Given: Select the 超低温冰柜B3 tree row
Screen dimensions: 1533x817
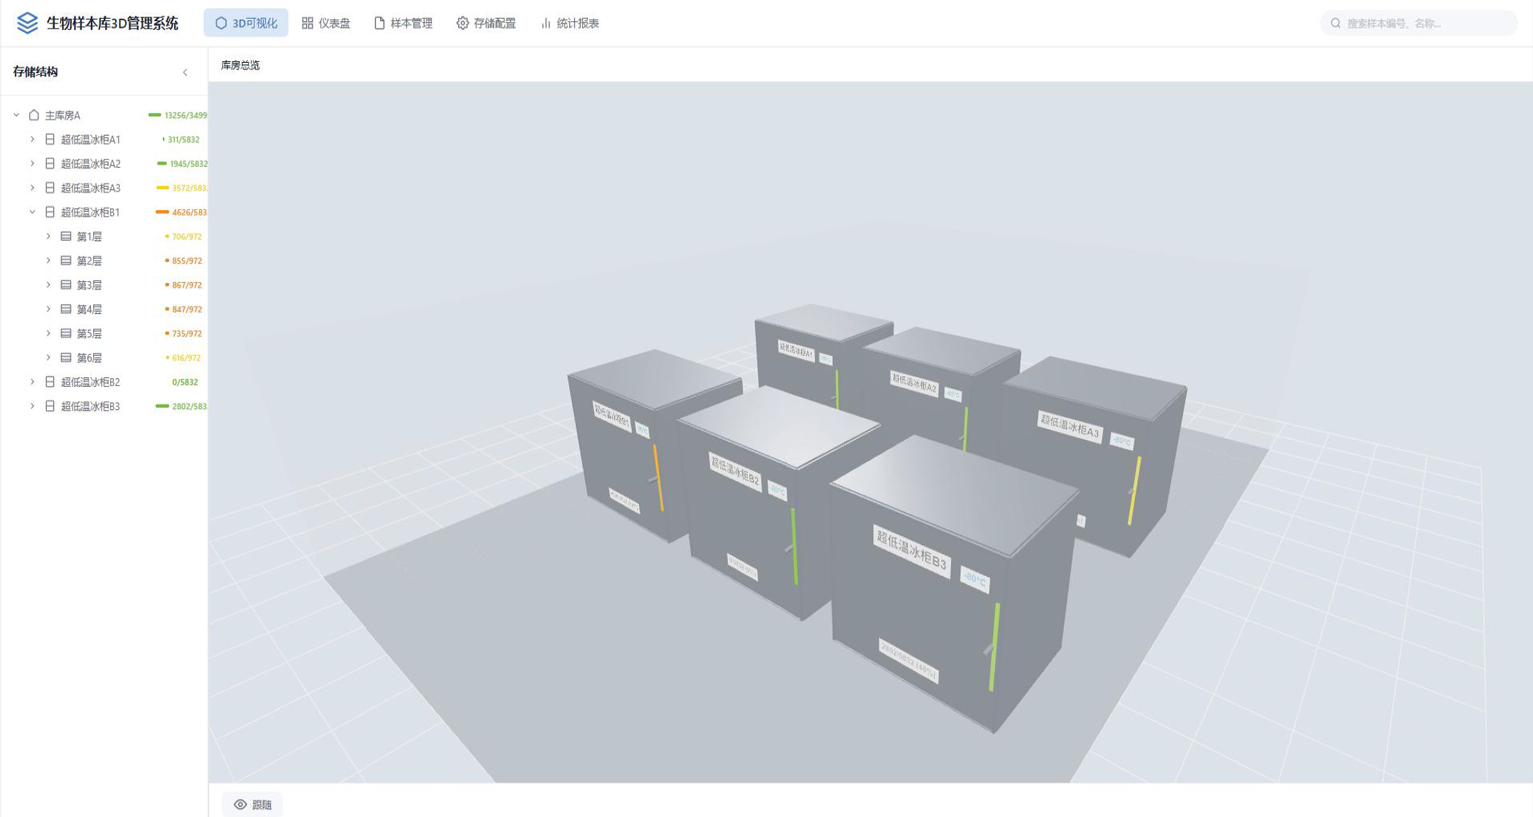Looking at the screenshot, I should coord(104,406).
